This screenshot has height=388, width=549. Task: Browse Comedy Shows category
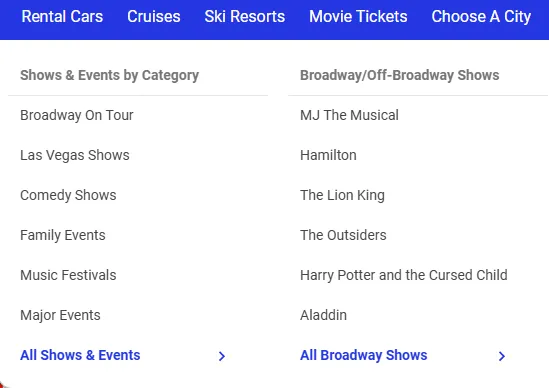coord(68,195)
